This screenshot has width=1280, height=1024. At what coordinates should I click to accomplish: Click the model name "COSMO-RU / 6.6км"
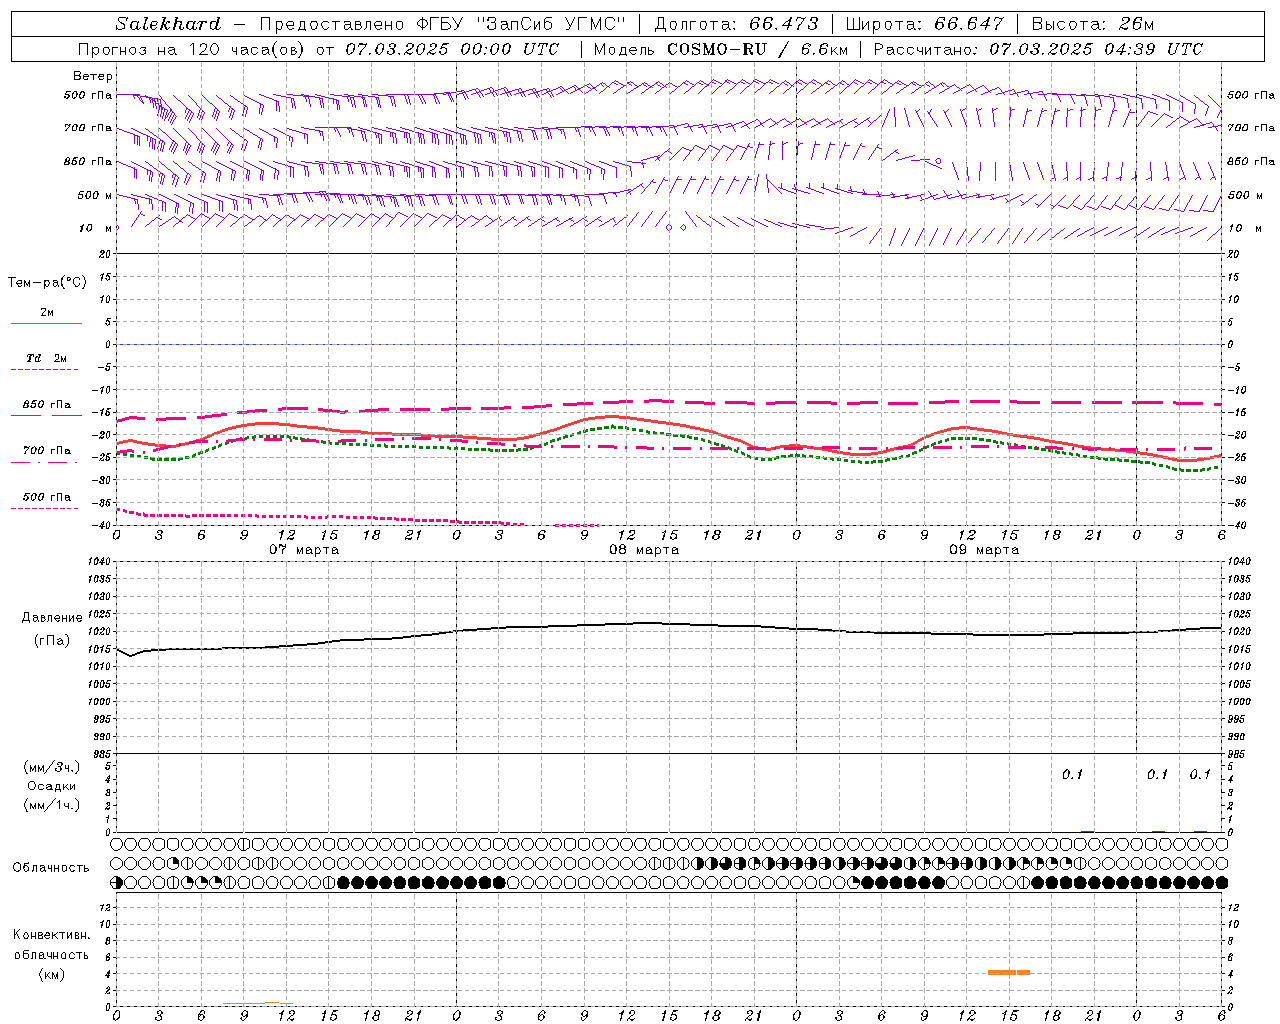point(757,49)
